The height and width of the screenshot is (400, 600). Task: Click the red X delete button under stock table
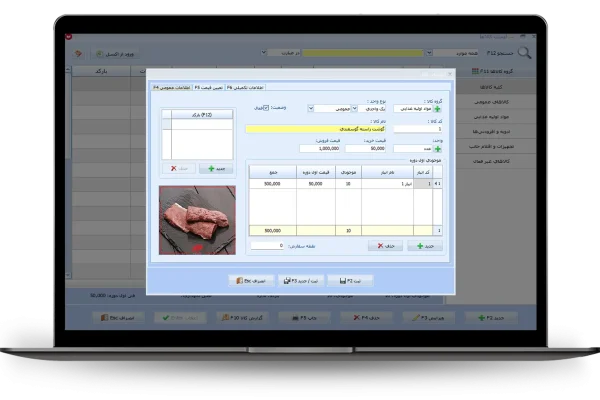click(x=385, y=245)
